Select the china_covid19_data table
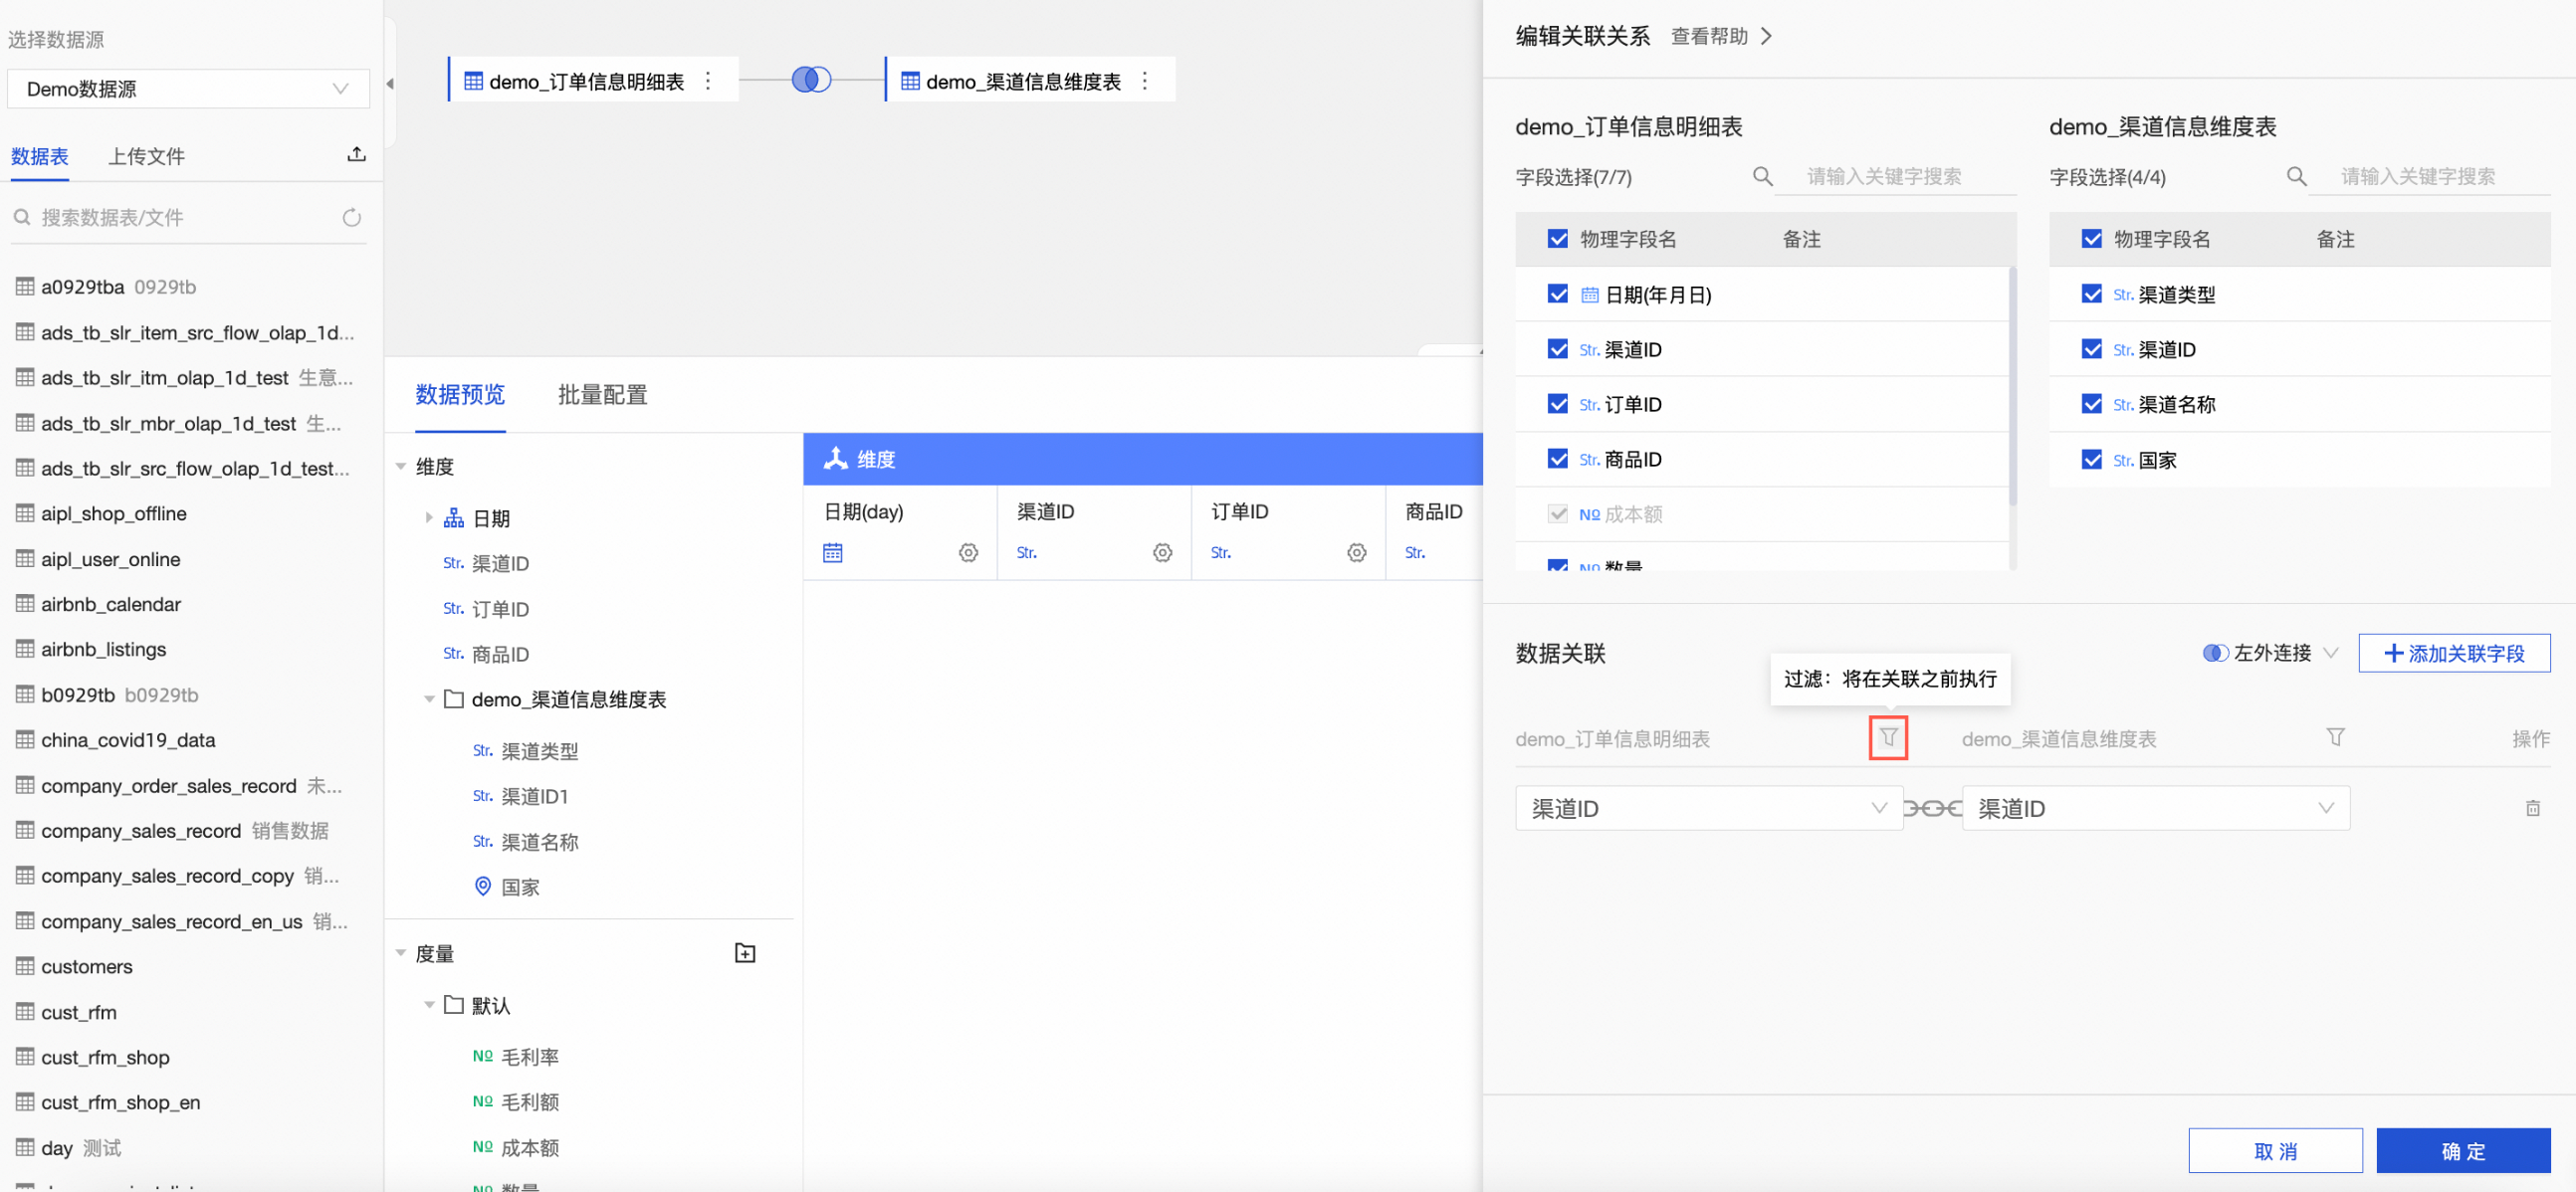2576x1192 pixels. 127,740
